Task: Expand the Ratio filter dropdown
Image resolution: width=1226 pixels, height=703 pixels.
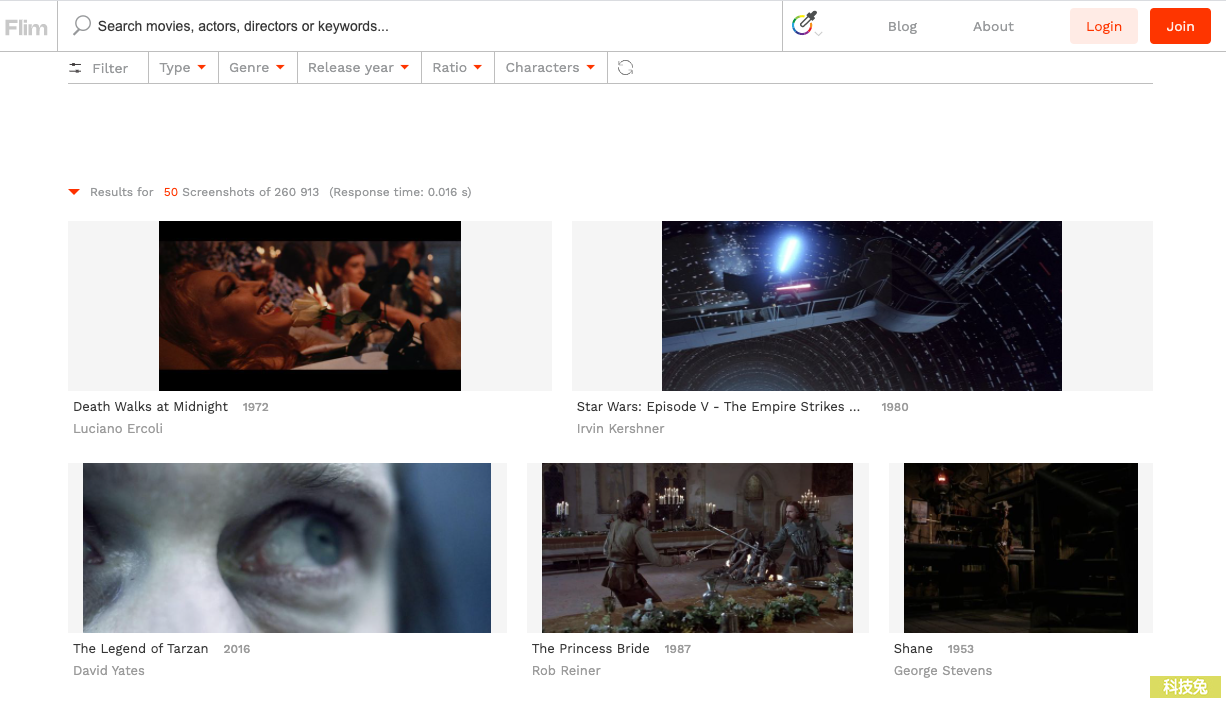Action: (457, 68)
